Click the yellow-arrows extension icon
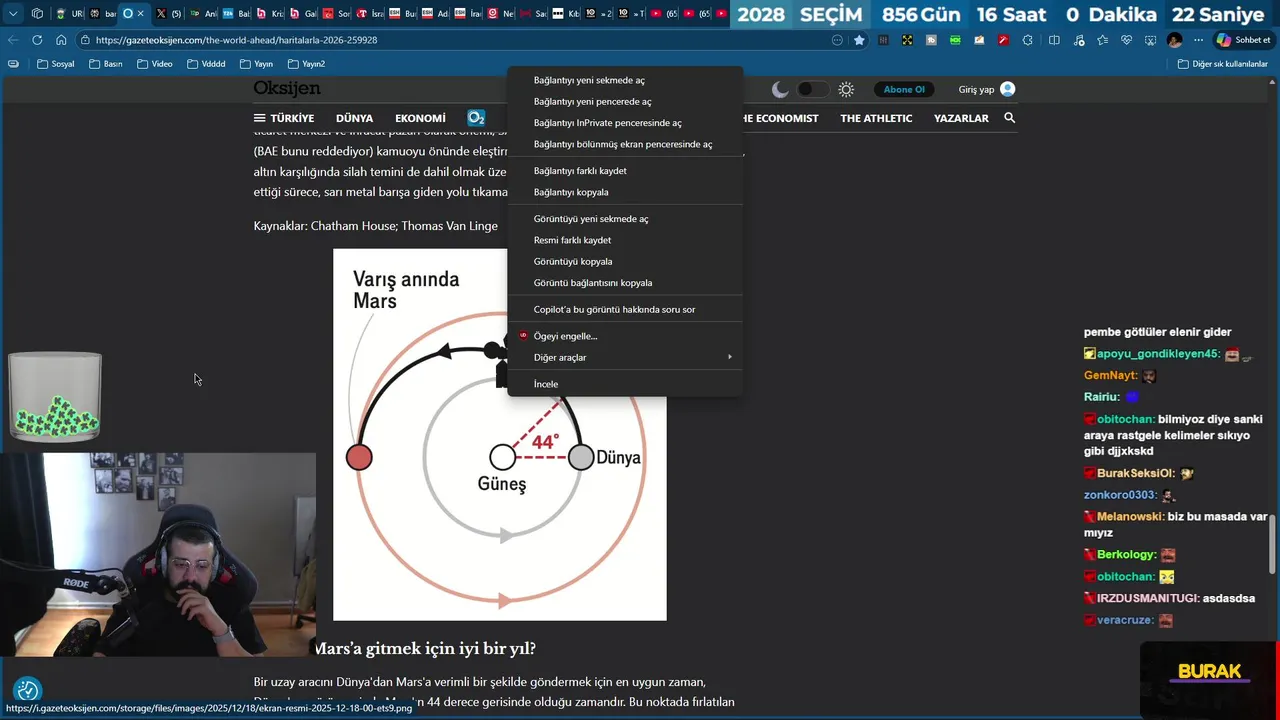1280x720 pixels. point(907,40)
